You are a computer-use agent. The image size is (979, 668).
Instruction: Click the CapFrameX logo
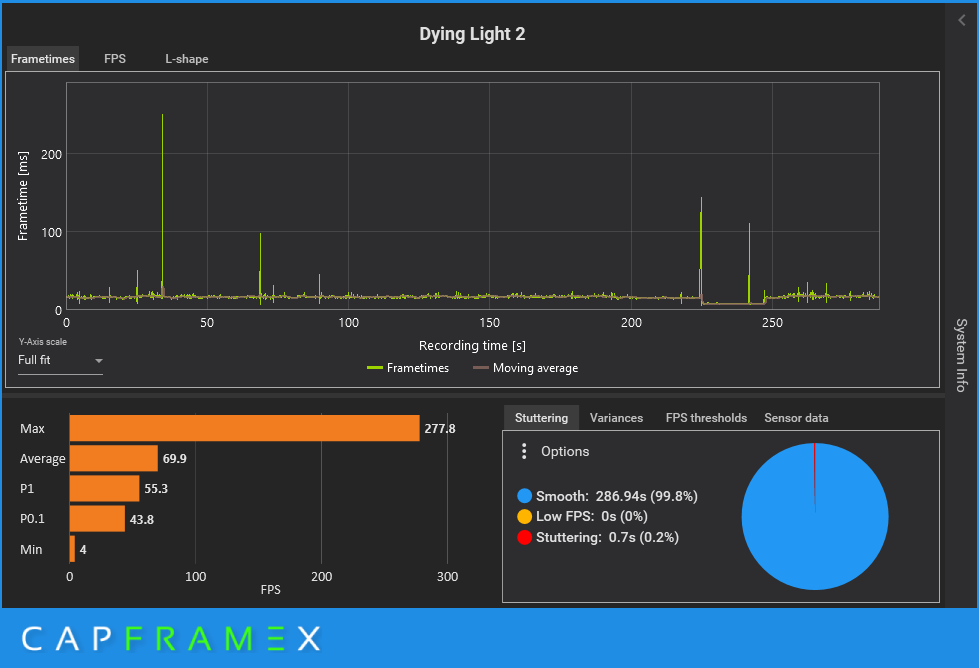170,639
